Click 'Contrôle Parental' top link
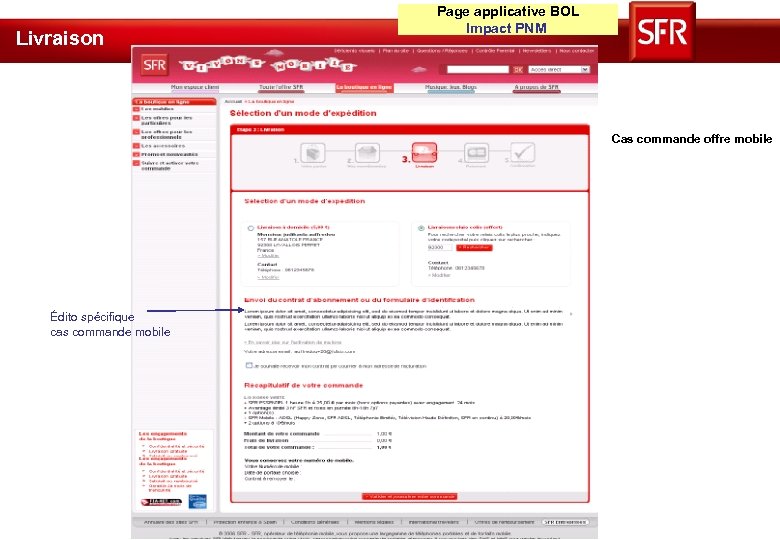780x540 pixels. coord(495,51)
